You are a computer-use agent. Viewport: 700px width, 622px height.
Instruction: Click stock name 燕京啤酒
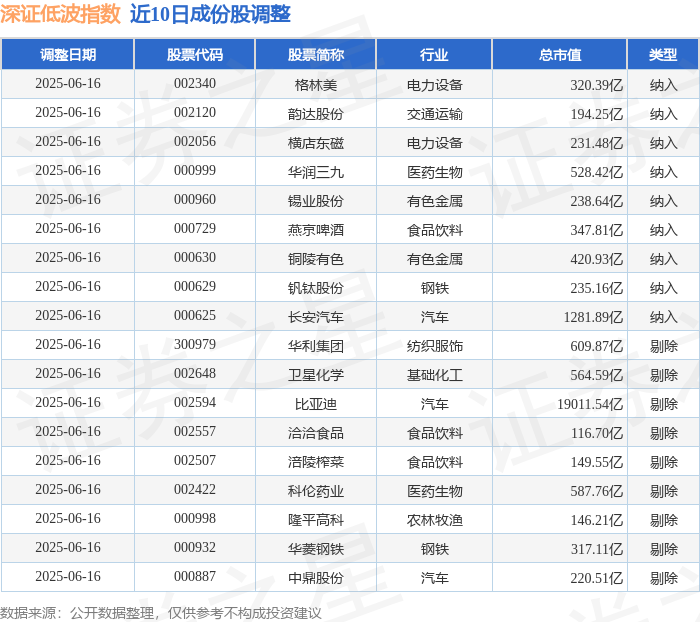316,230
